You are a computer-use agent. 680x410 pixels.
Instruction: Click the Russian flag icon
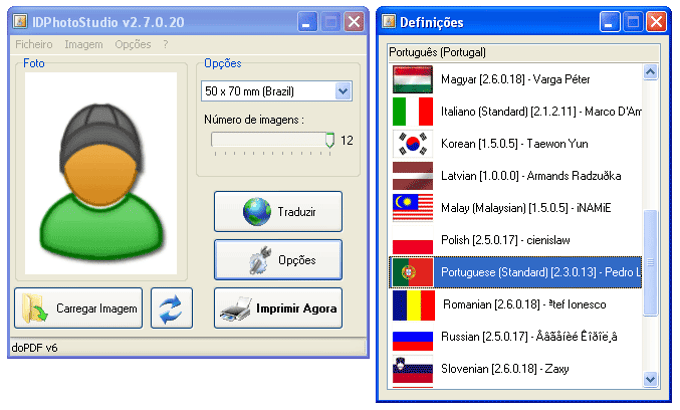click(x=412, y=337)
